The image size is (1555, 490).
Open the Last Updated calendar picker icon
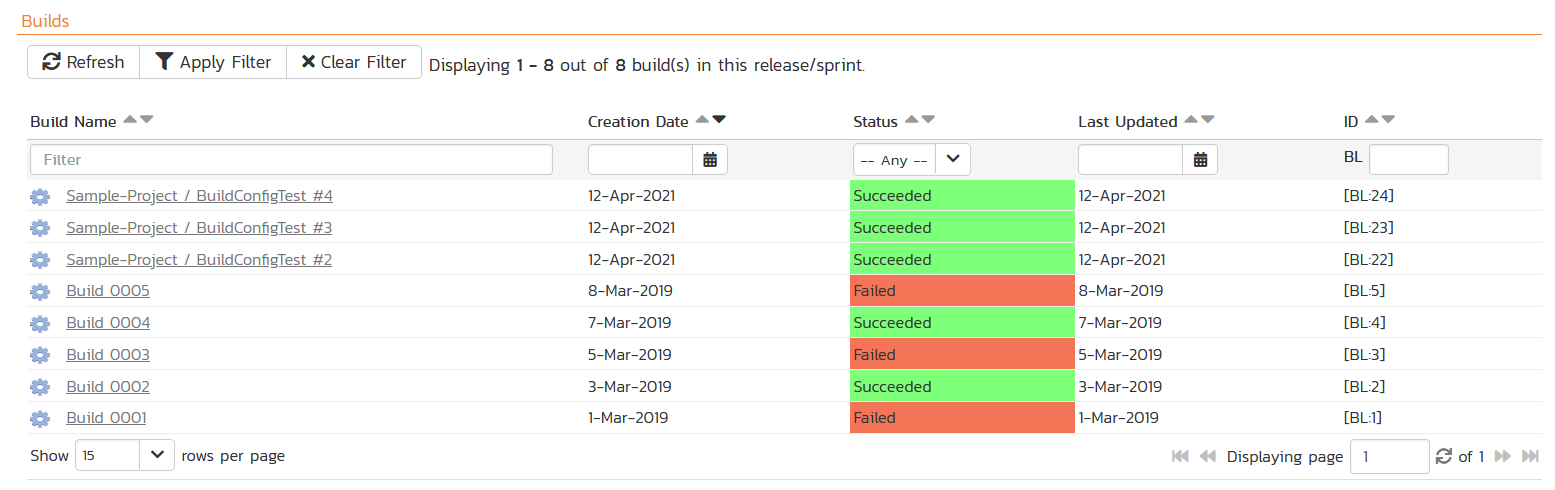click(x=1200, y=160)
